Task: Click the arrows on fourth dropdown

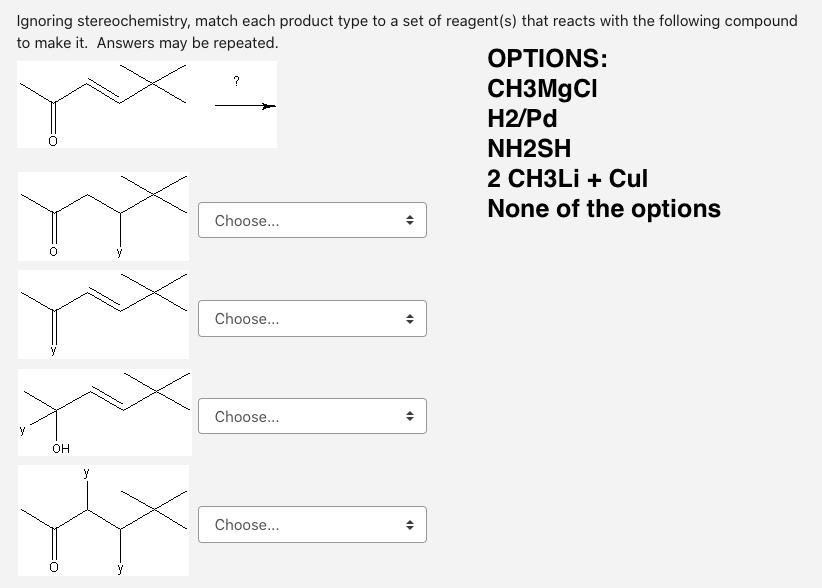Action: point(410,525)
